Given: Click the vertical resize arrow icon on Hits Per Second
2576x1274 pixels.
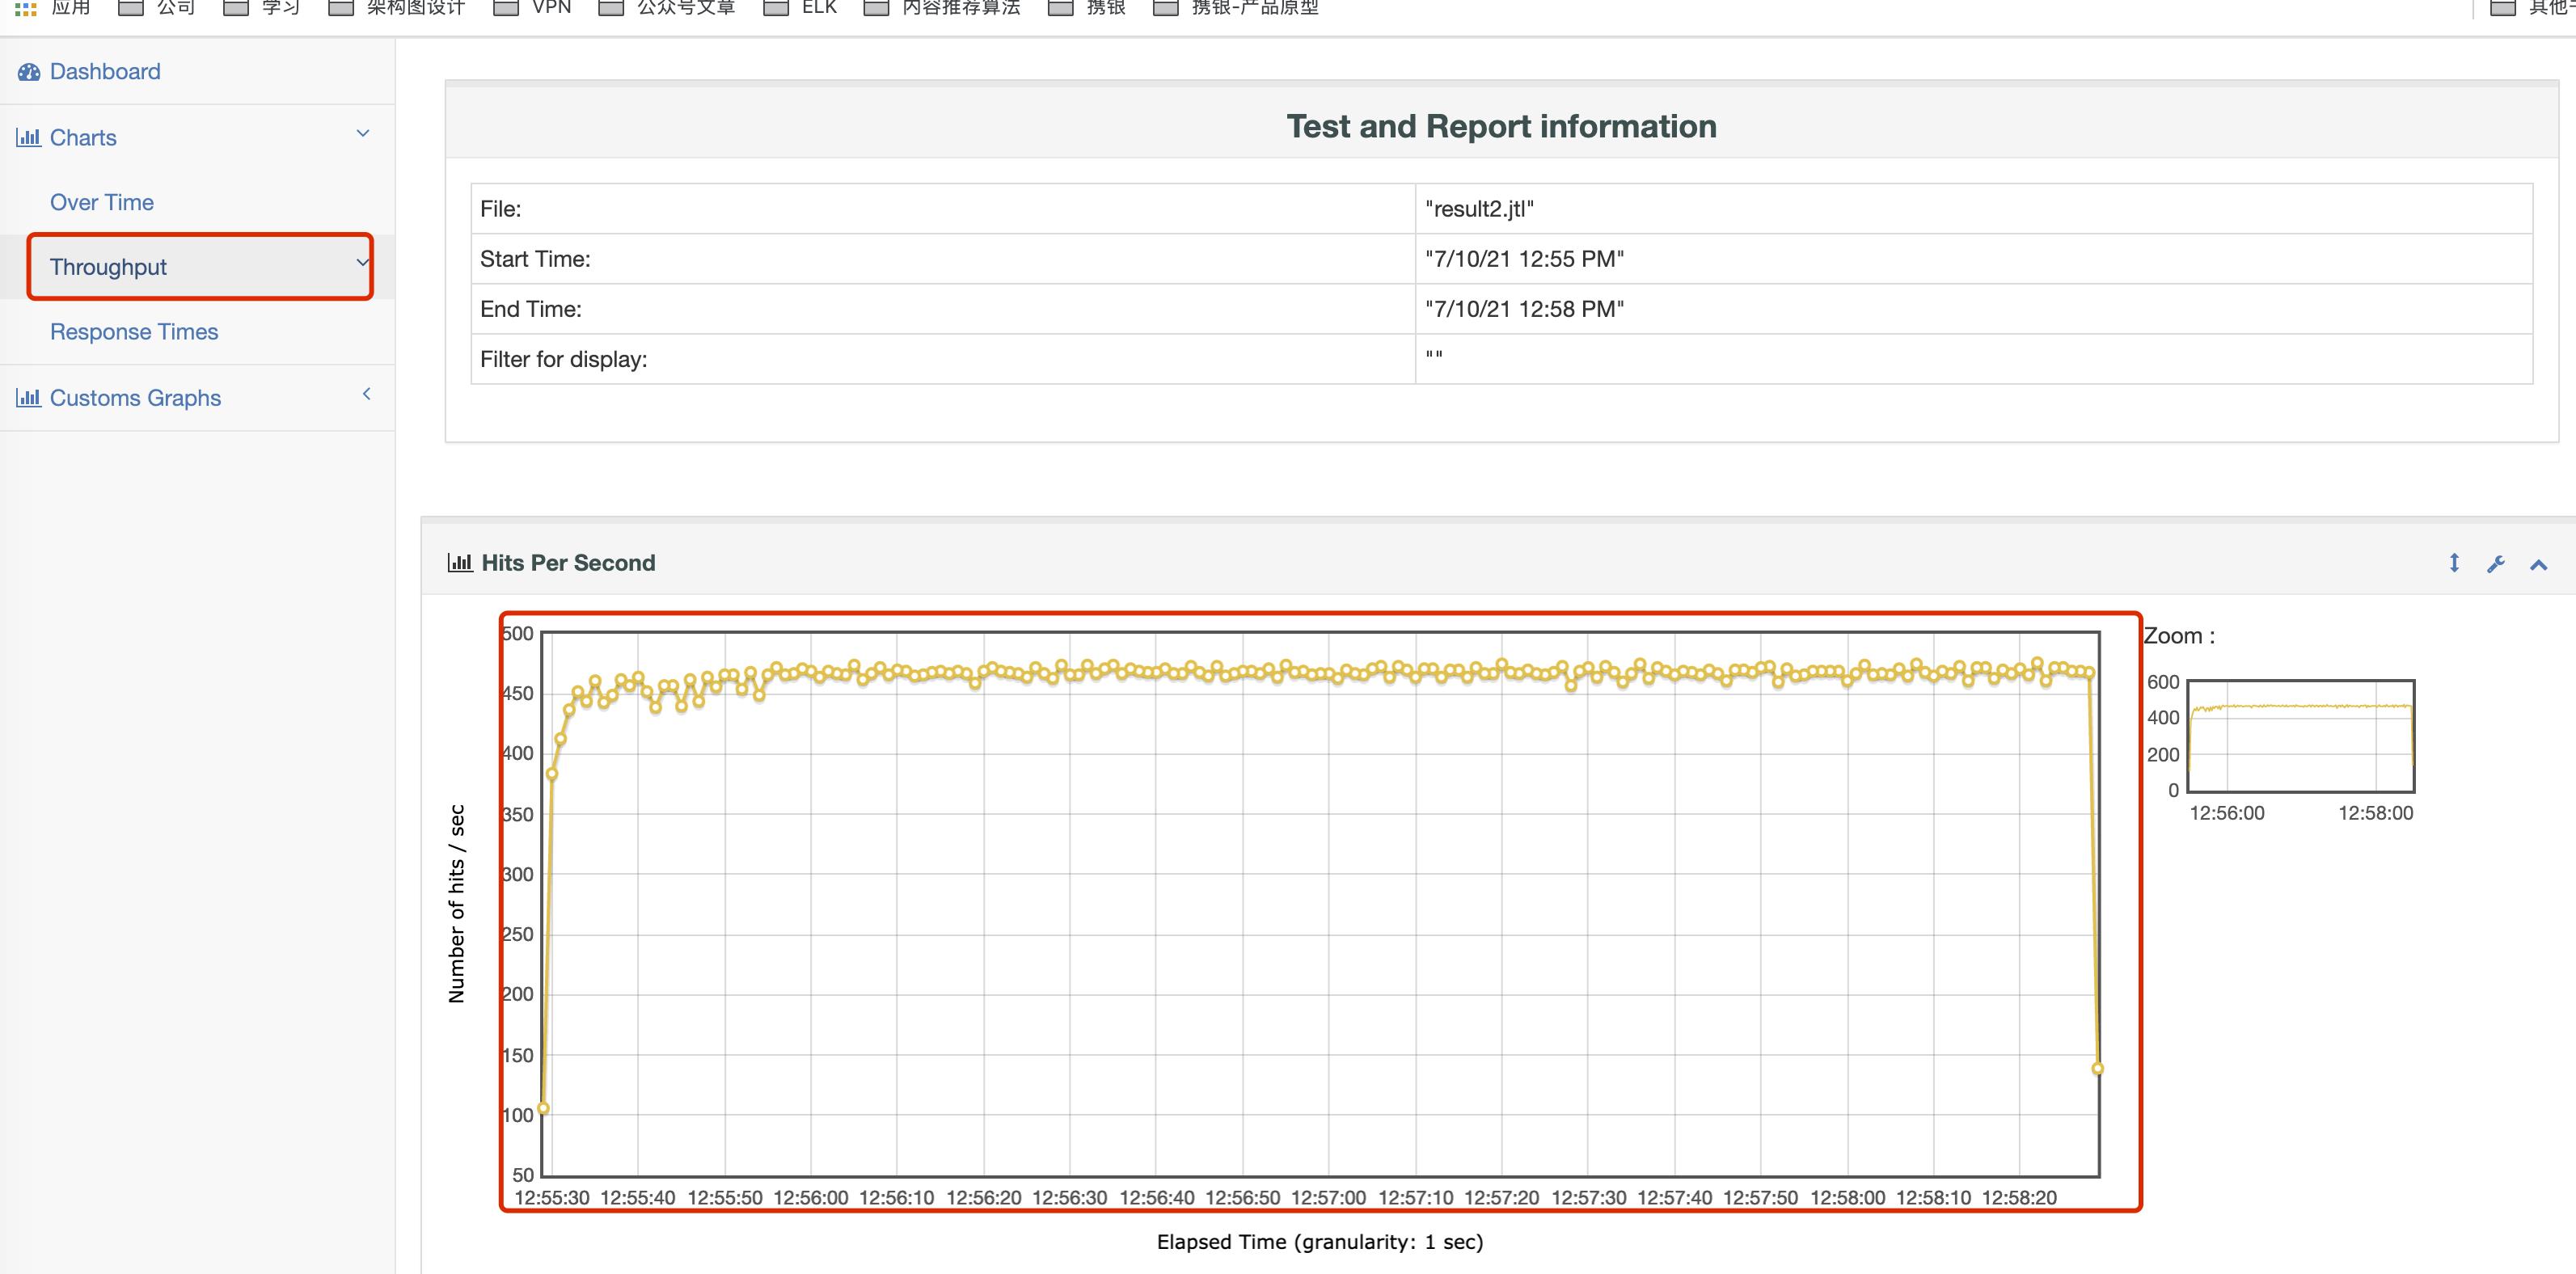Looking at the screenshot, I should (x=2454, y=563).
